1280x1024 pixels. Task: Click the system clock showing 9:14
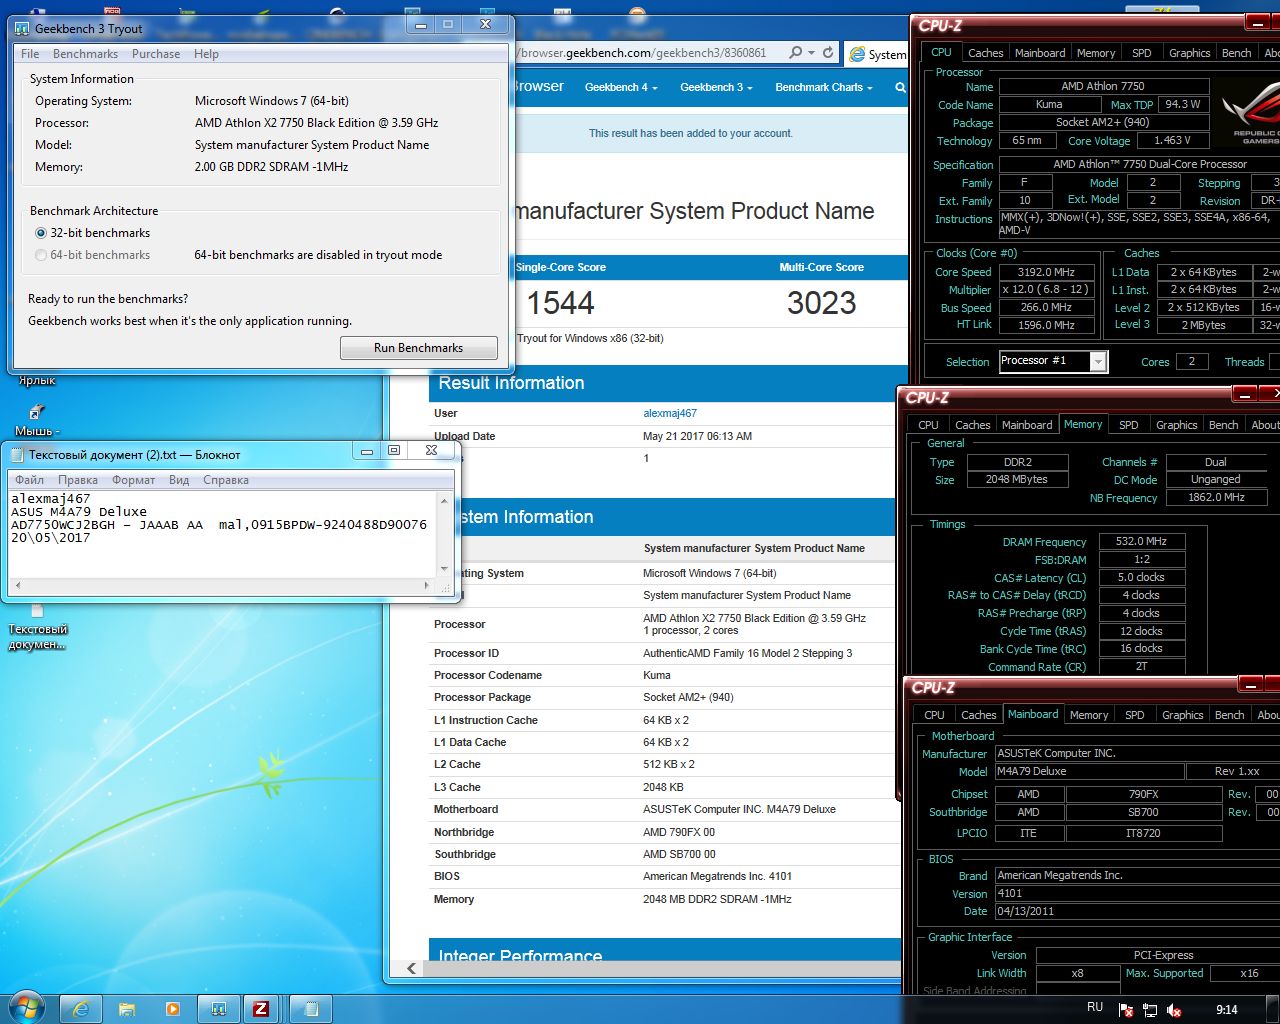1226,1009
